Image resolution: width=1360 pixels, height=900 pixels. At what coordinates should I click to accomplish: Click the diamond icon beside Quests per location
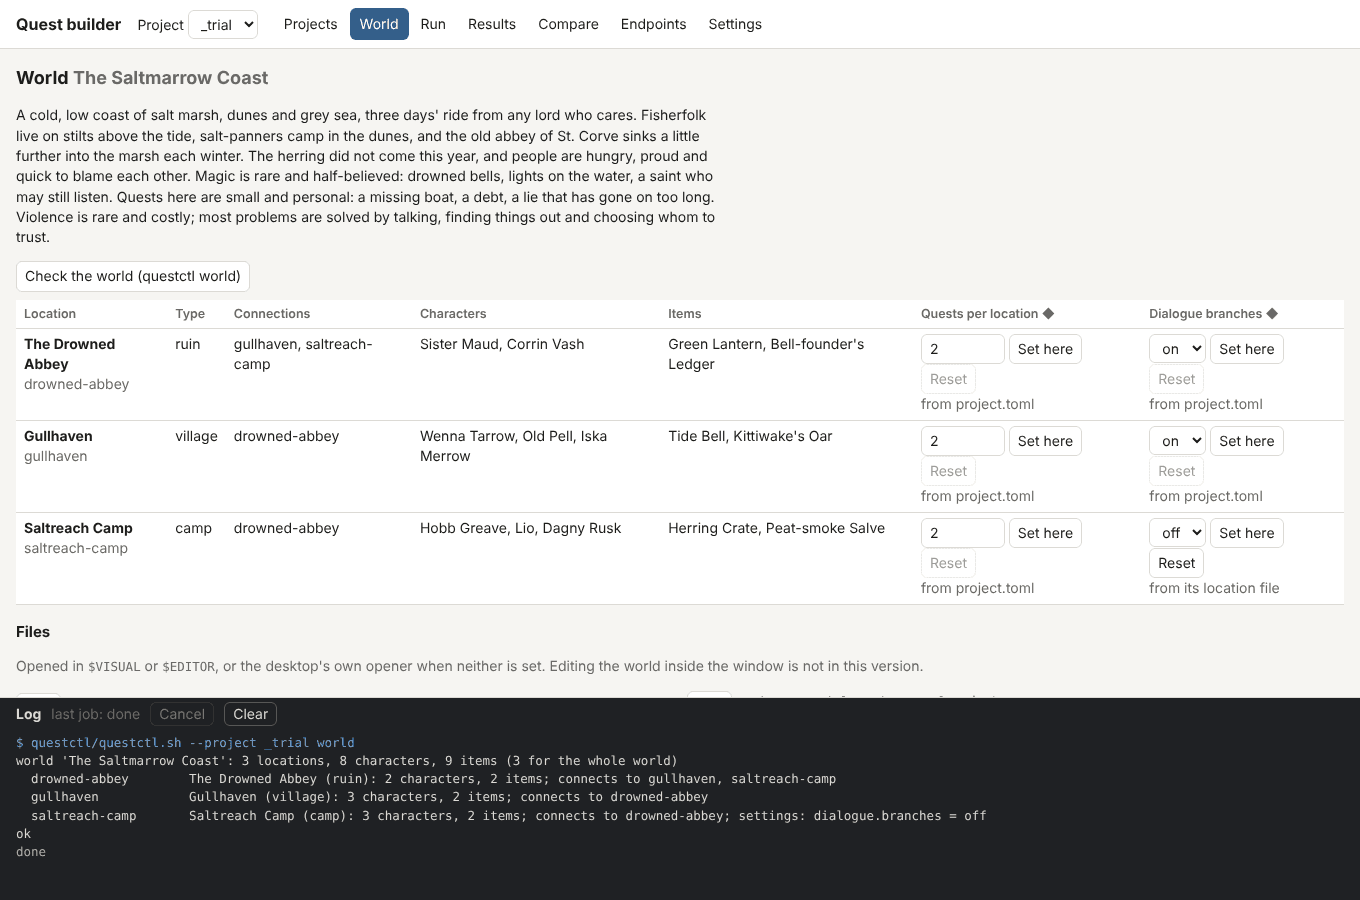pos(1048,314)
